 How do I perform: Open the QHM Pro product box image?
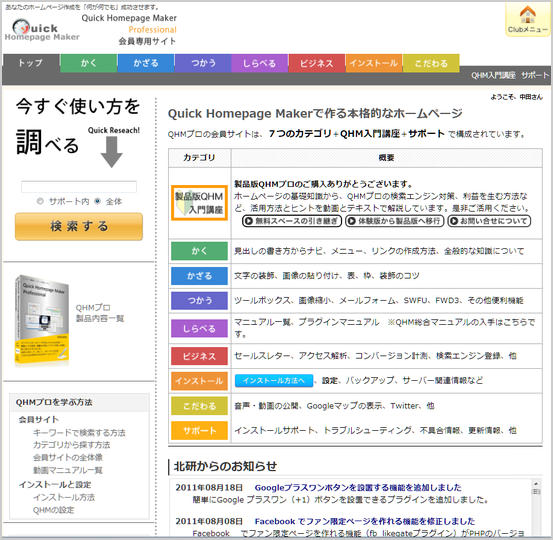pos(42,320)
